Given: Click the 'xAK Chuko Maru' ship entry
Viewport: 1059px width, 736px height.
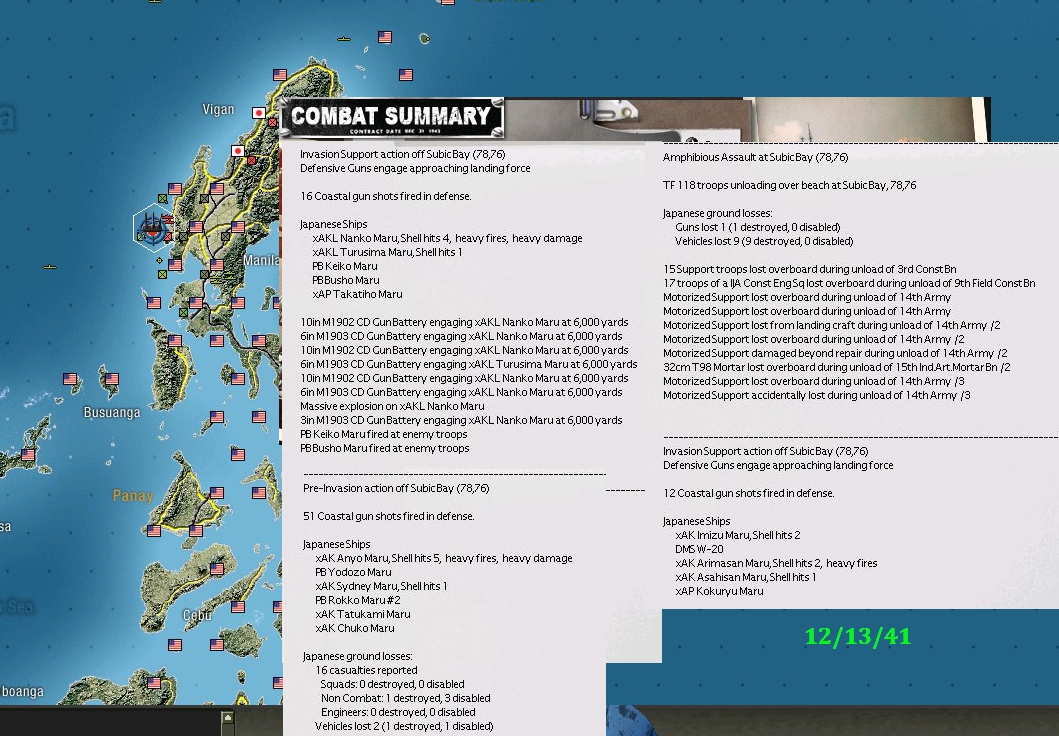Looking at the screenshot, I should 355,629.
